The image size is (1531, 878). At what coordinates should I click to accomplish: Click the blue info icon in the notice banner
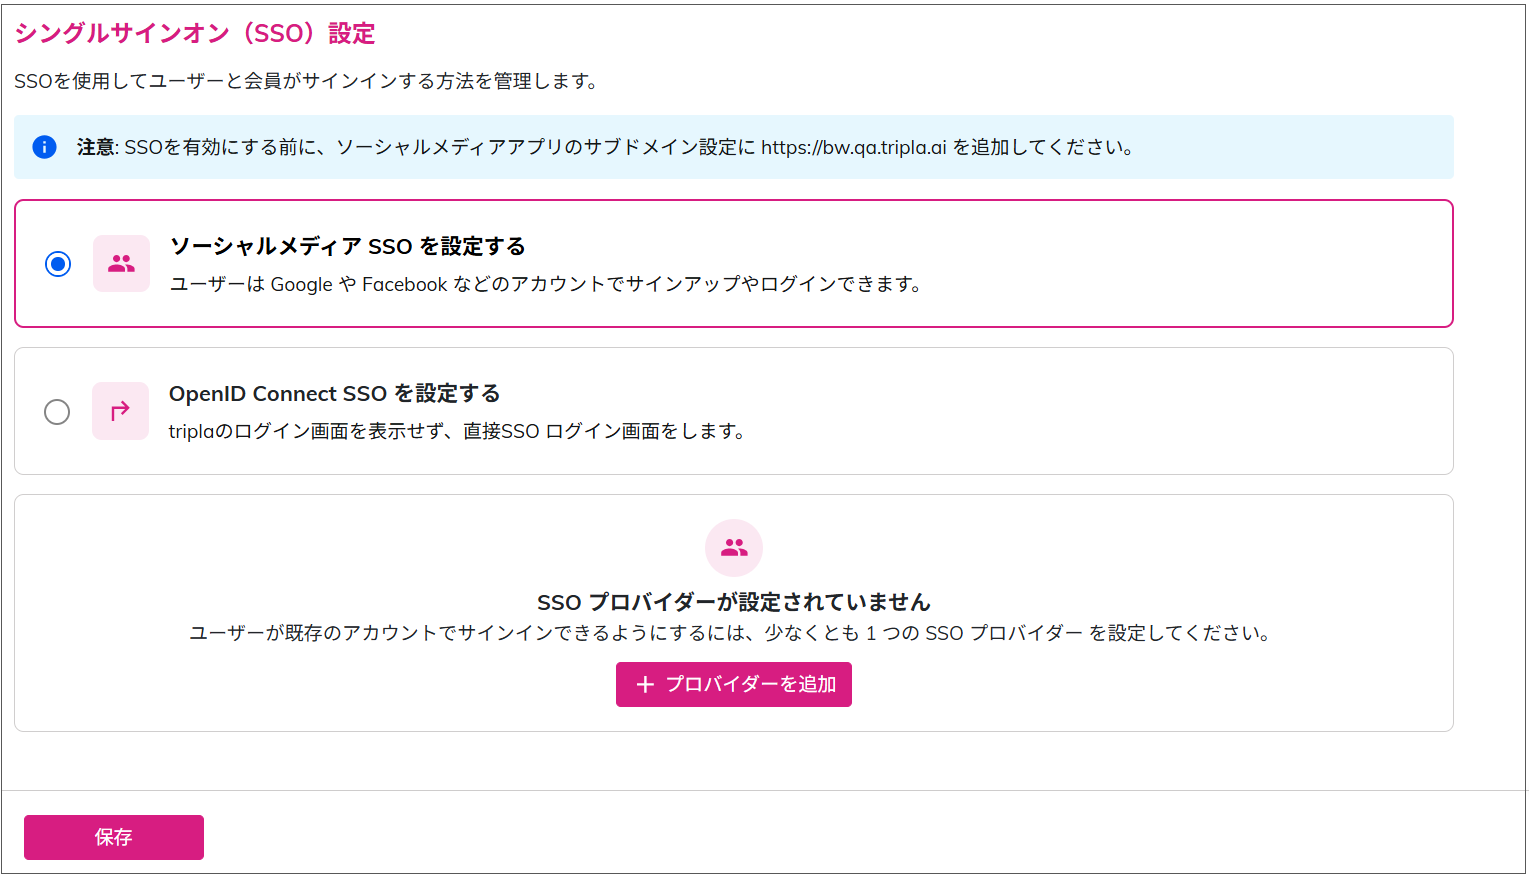(x=44, y=147)
